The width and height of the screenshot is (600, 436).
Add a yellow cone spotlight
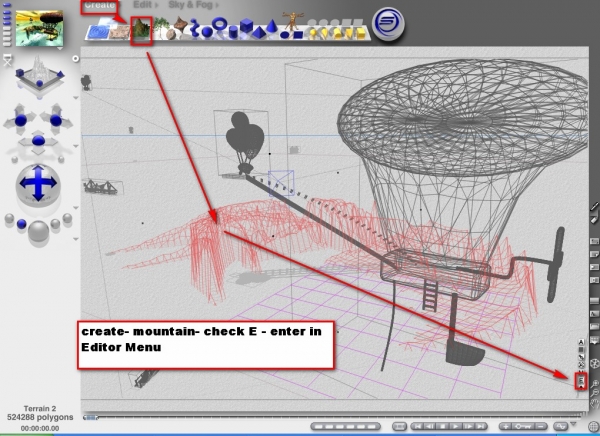pyautogui.click(x=324, y=34)
